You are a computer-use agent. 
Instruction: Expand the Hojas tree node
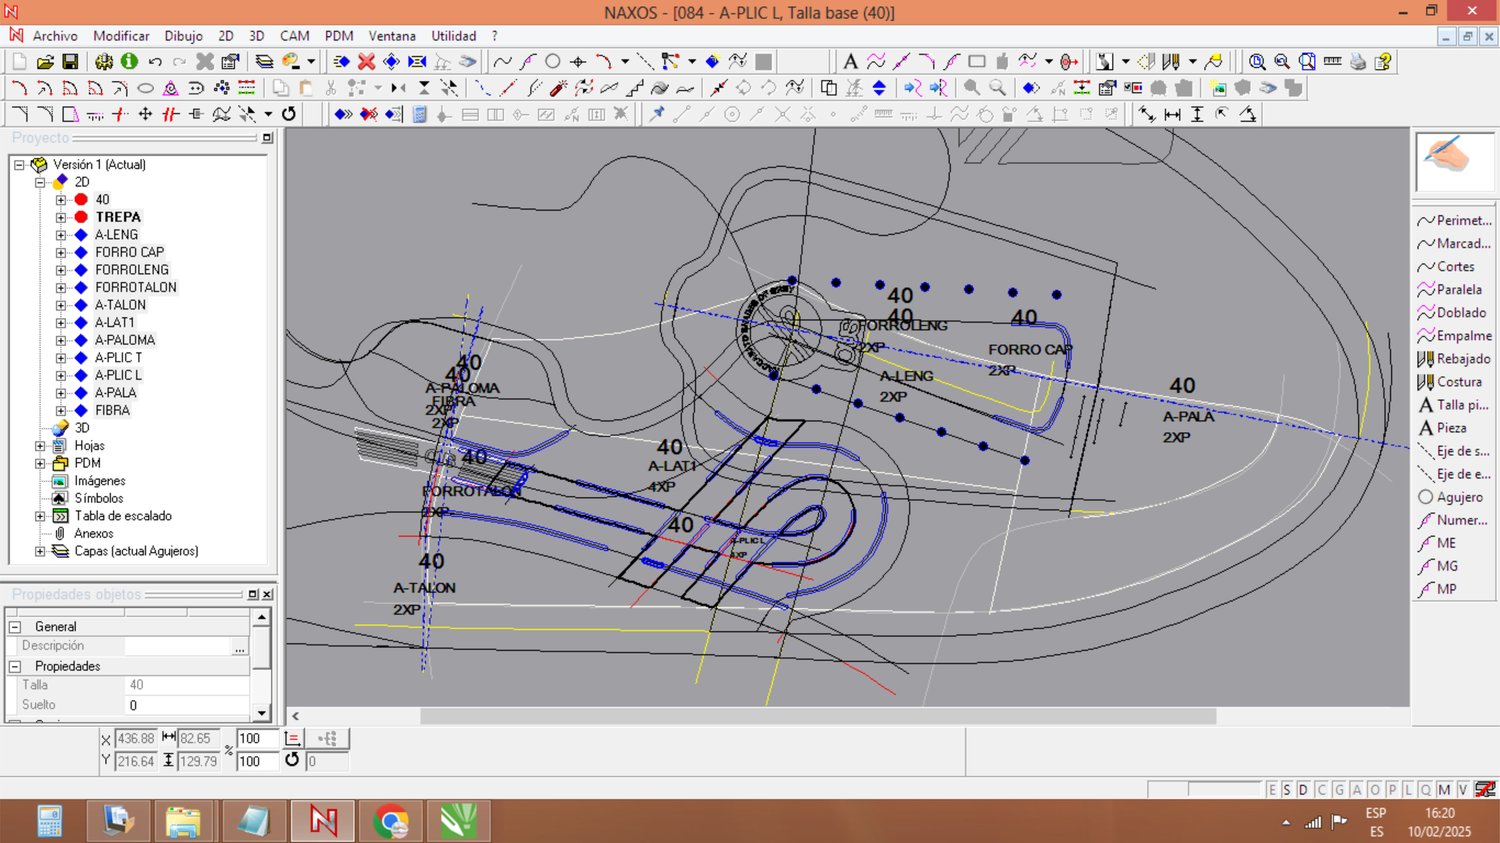click(40, 446)
